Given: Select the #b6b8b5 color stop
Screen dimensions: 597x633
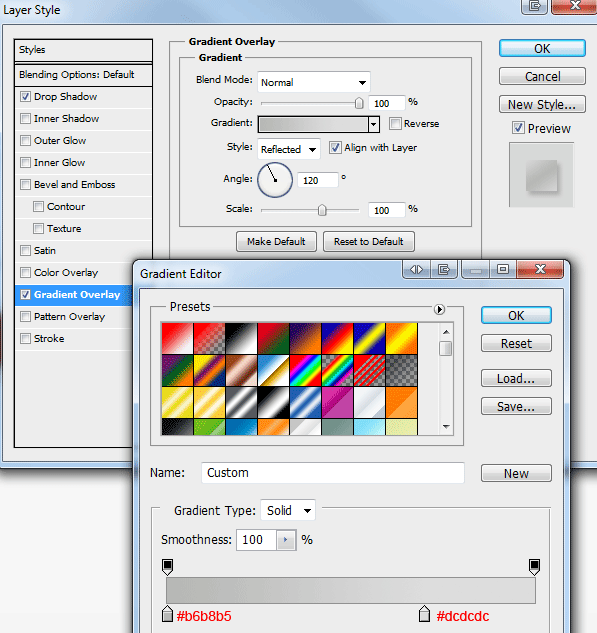Looking at the screenshot, I should pyautogui.click(x=167, y=614).
